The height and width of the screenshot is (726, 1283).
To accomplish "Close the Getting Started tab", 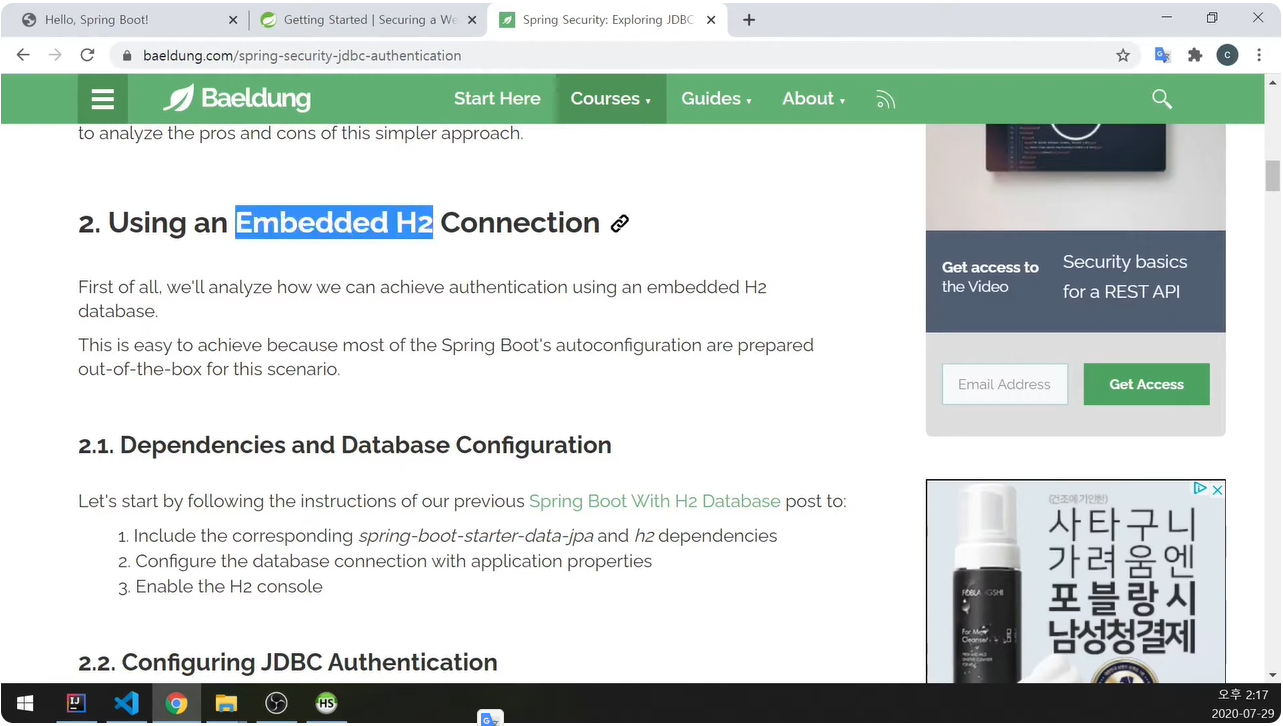I will pos(472,20).
